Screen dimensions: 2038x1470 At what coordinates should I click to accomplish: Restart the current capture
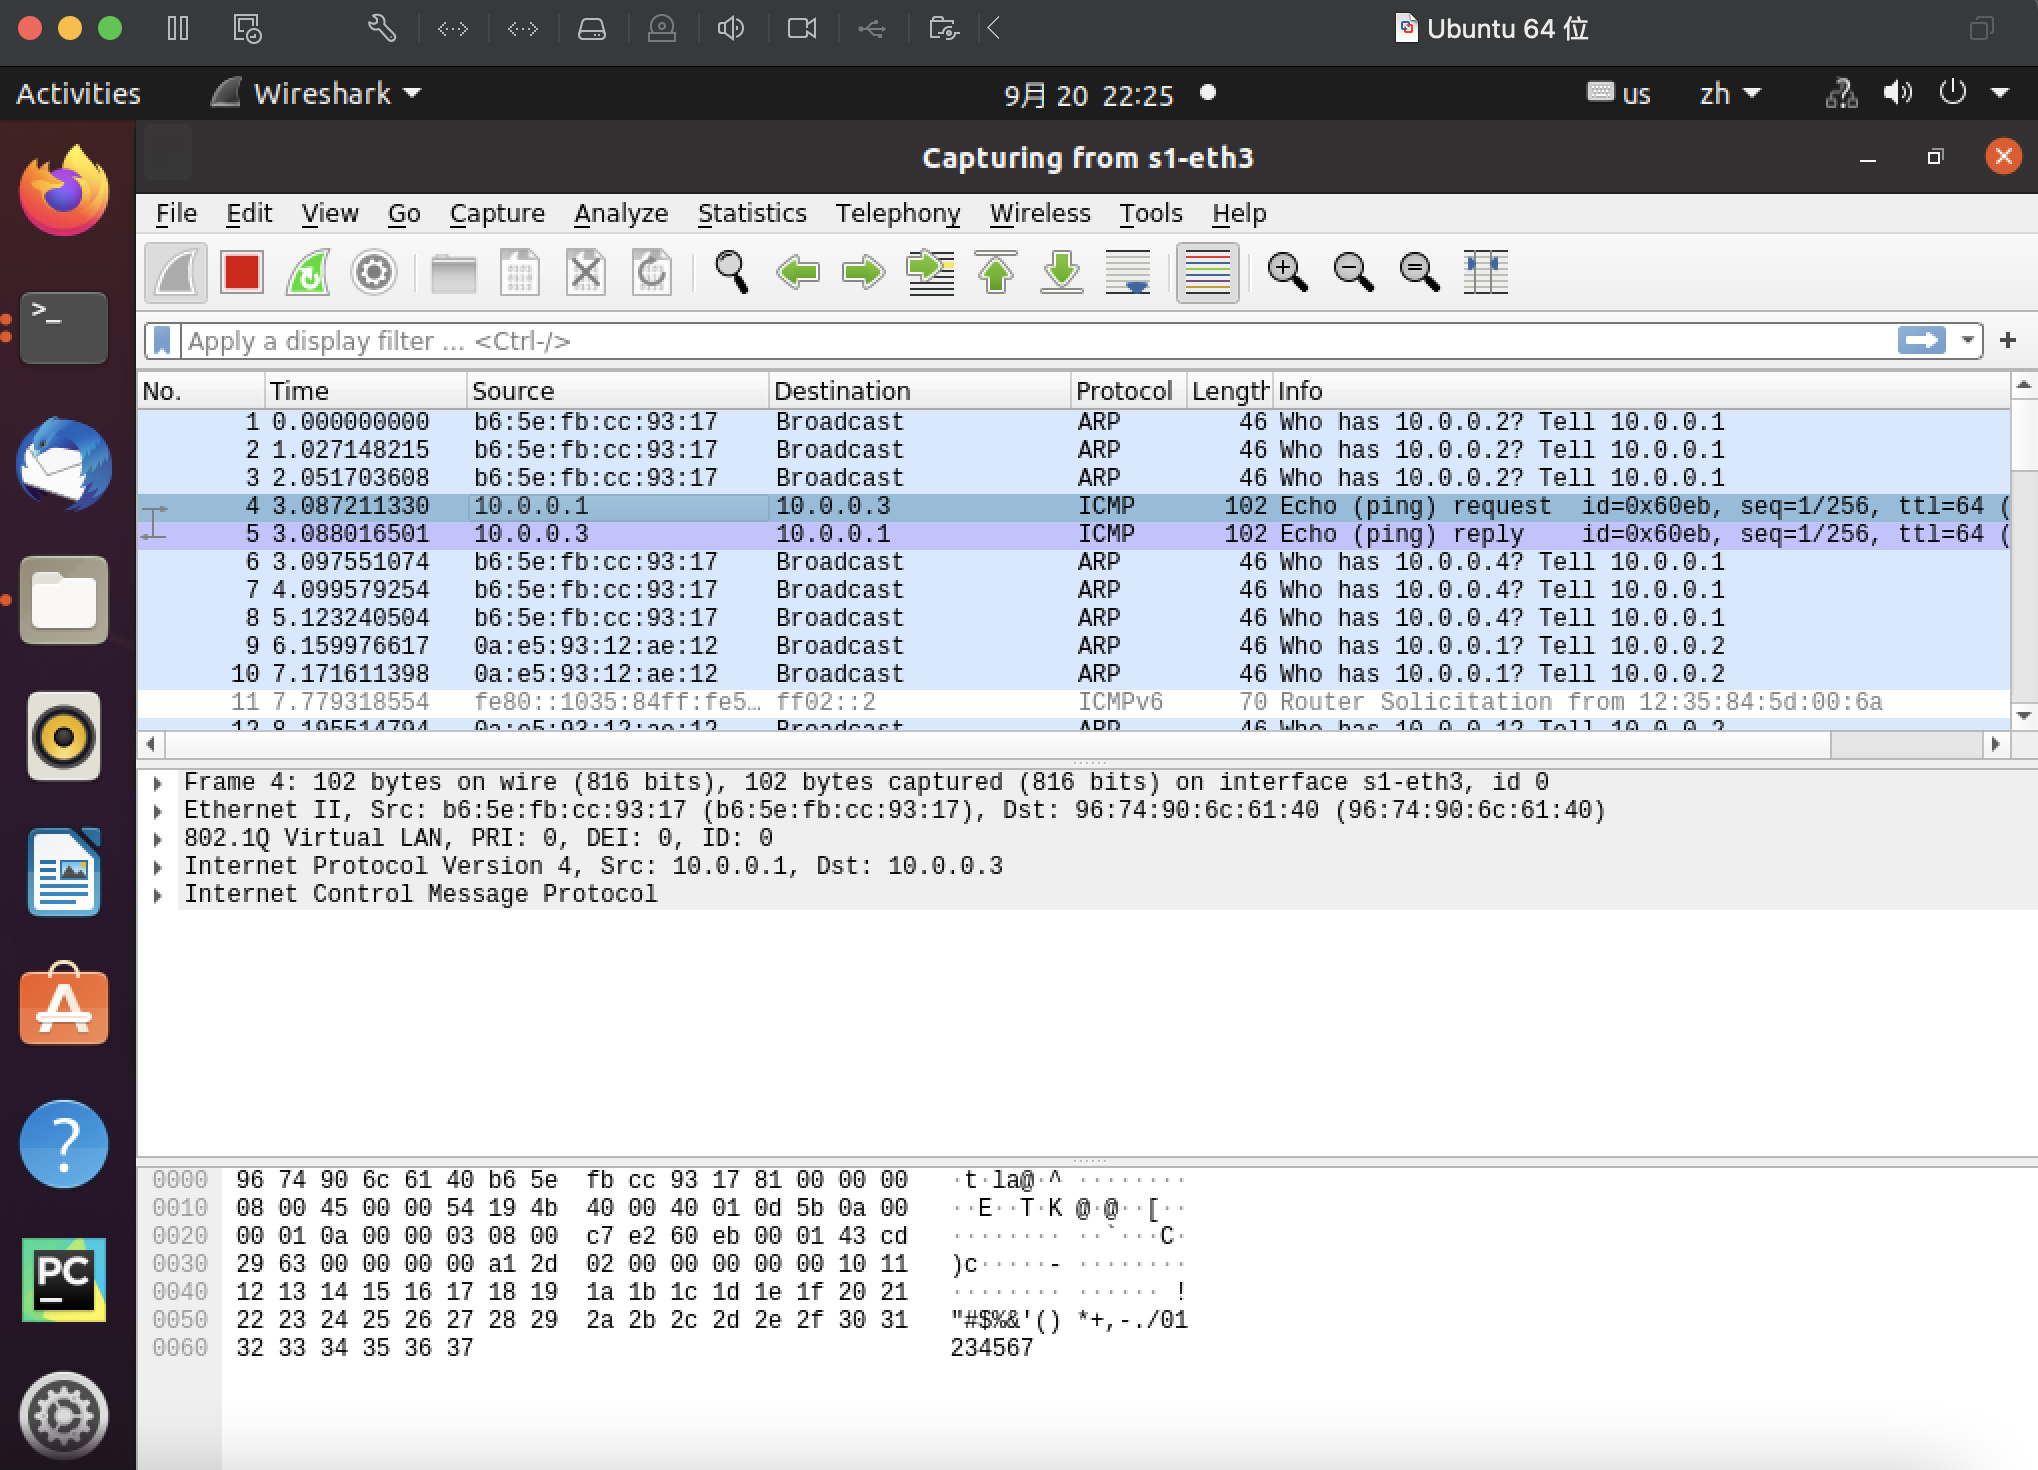pyautogui.click(x=308, y=272)
